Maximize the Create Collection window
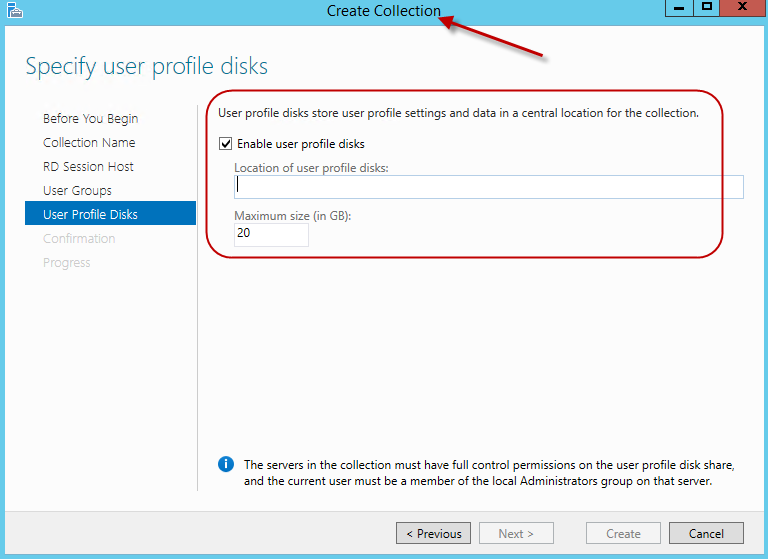 (707, 8)
